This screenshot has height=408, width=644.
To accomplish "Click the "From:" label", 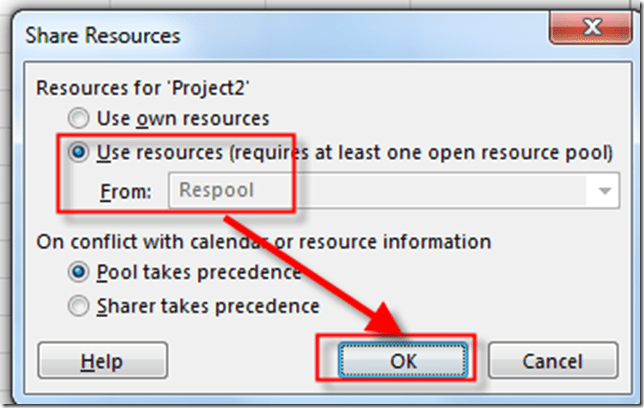I will tap(124, 190).
